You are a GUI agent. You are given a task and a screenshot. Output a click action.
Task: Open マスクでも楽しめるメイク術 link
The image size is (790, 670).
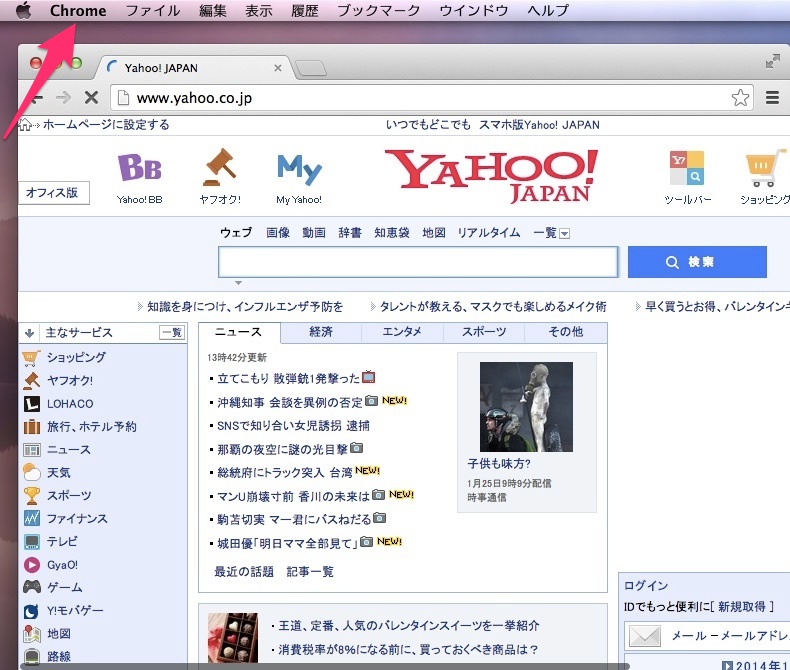point(493,306)
